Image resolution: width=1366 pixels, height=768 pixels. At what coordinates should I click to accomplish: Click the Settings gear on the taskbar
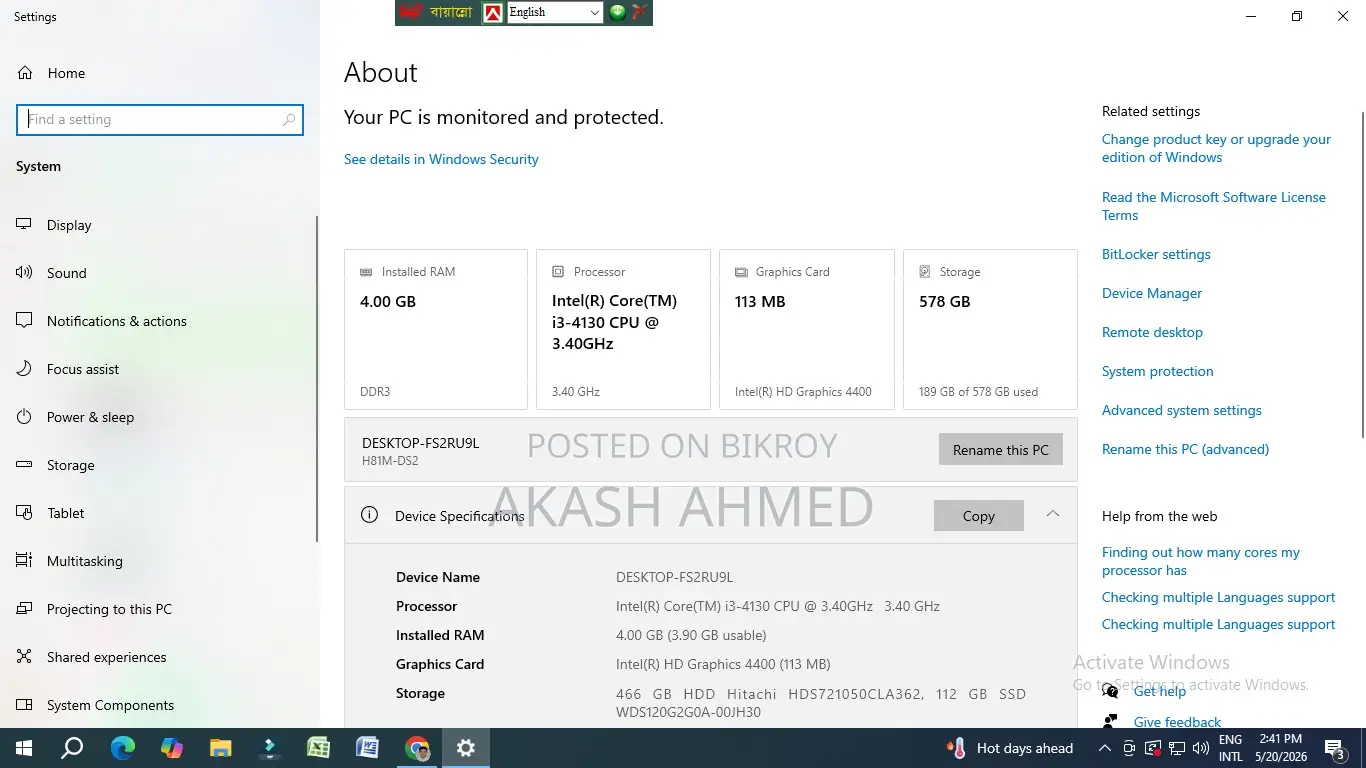pos(466,748)
